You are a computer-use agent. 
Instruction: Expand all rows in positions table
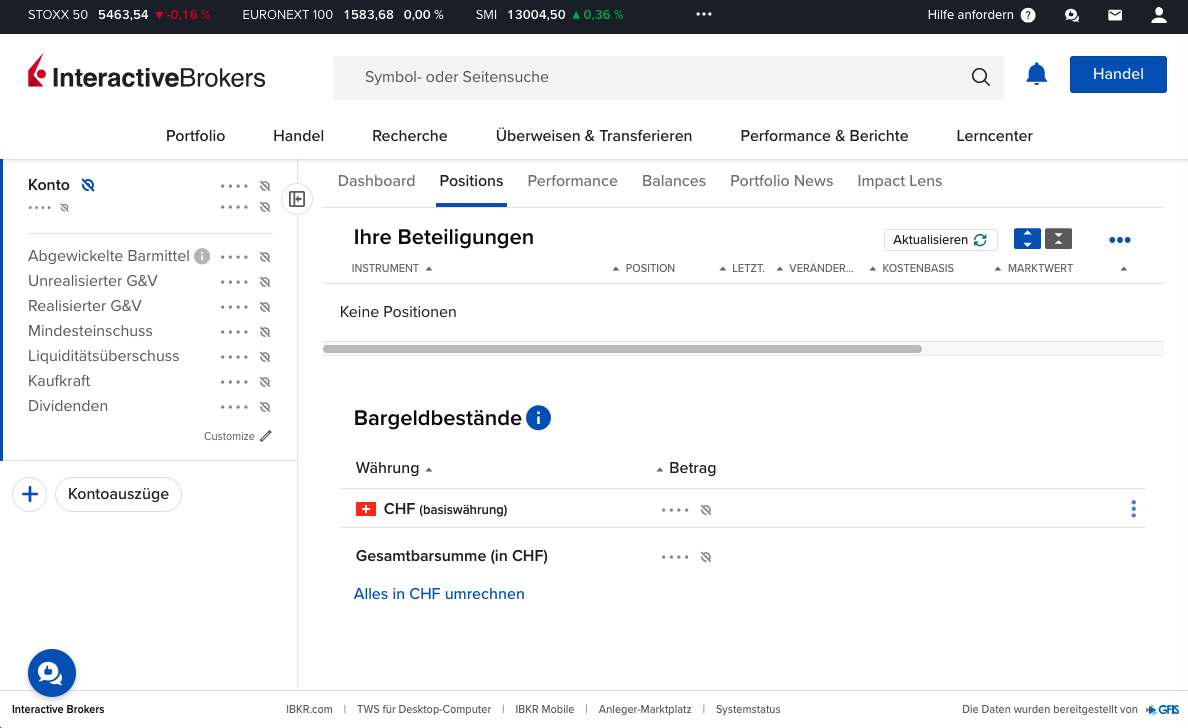[x=1027, y=239]
